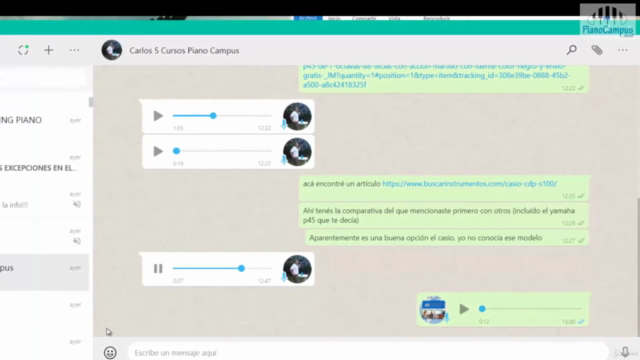Open the chat ending in NG PIANO
This screenshot has height=360, width=640.
pos(44,120)
